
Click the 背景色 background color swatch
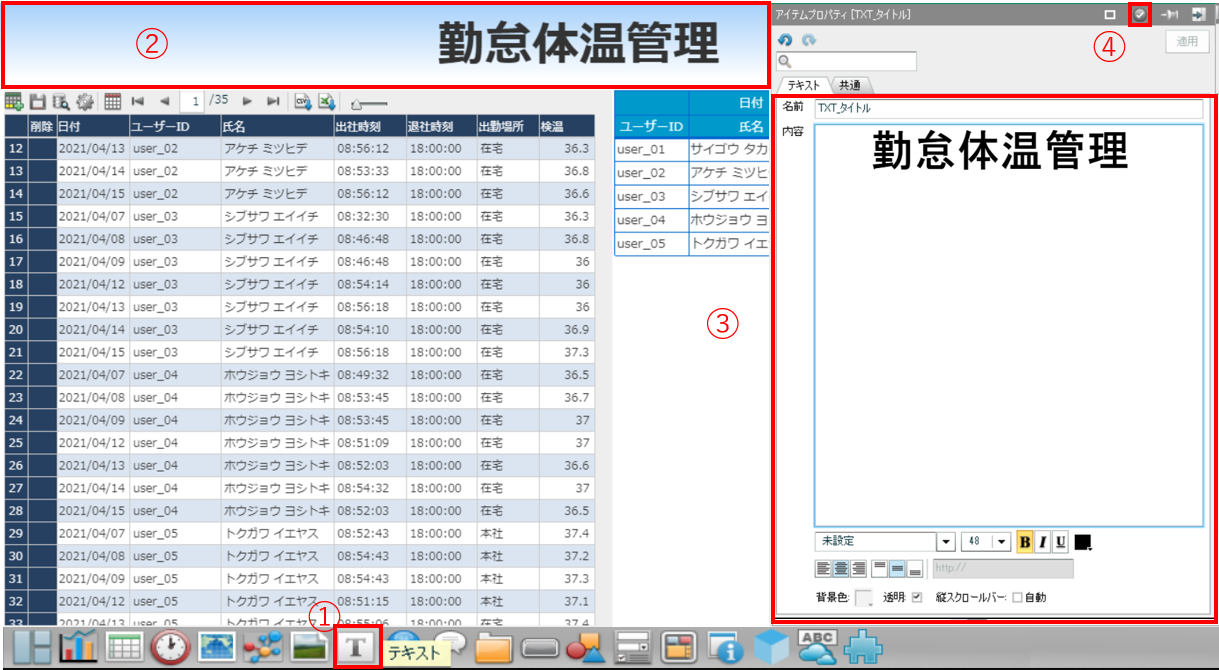pos(863,597)
